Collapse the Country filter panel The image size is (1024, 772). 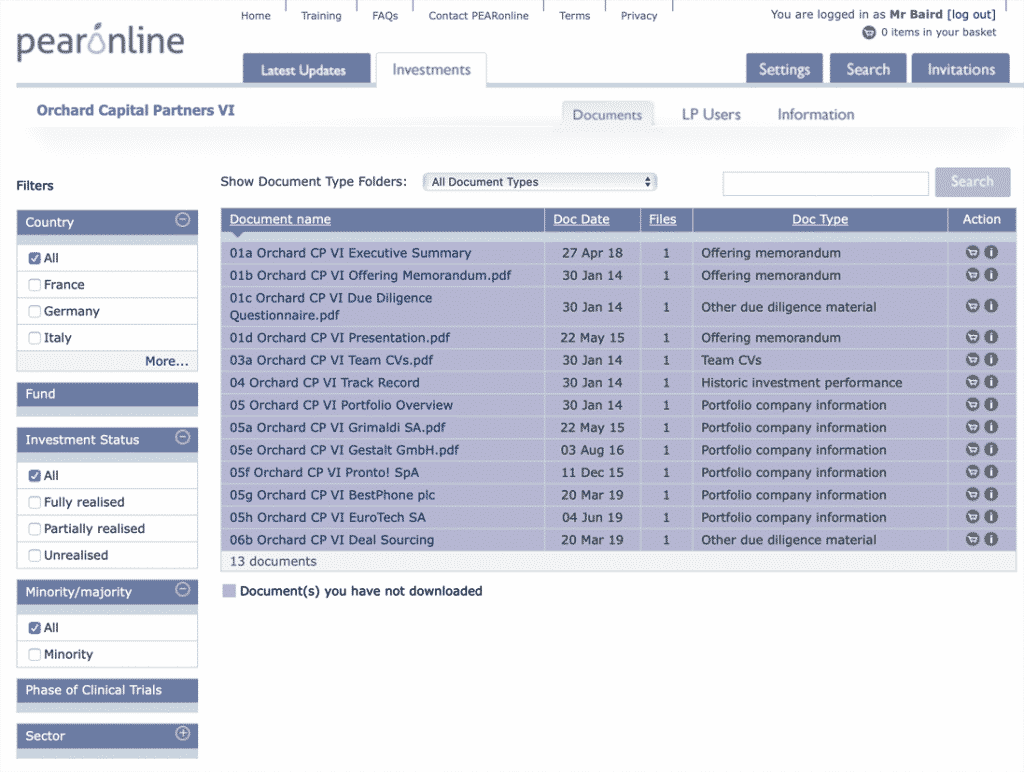pyautogui.click(x=183, y=220)
